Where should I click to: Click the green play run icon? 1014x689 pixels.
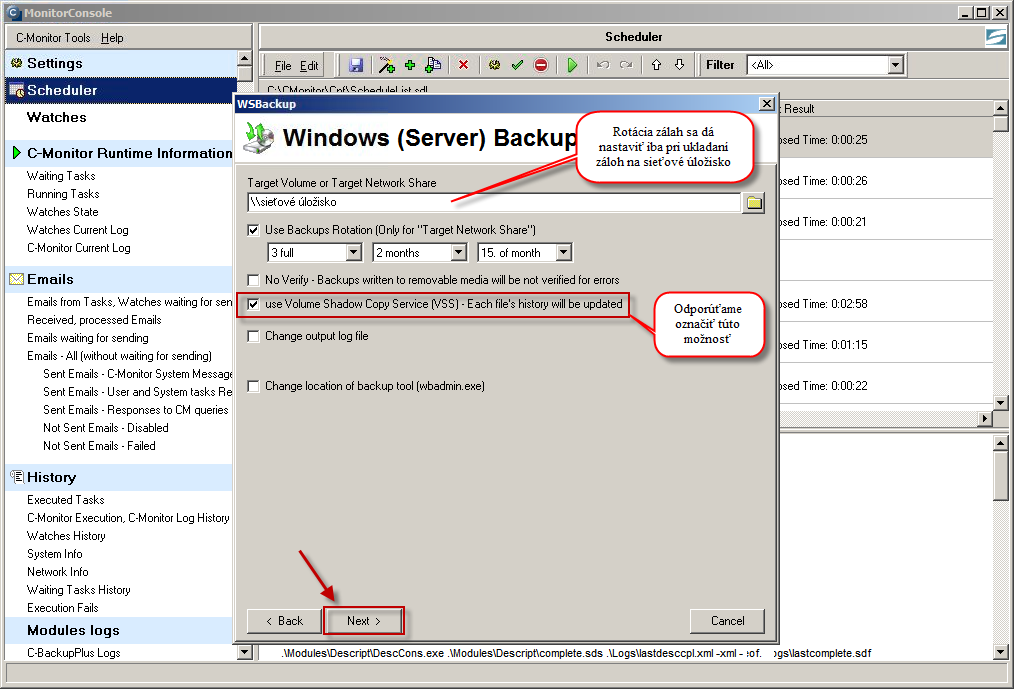(x=572, y=65)
